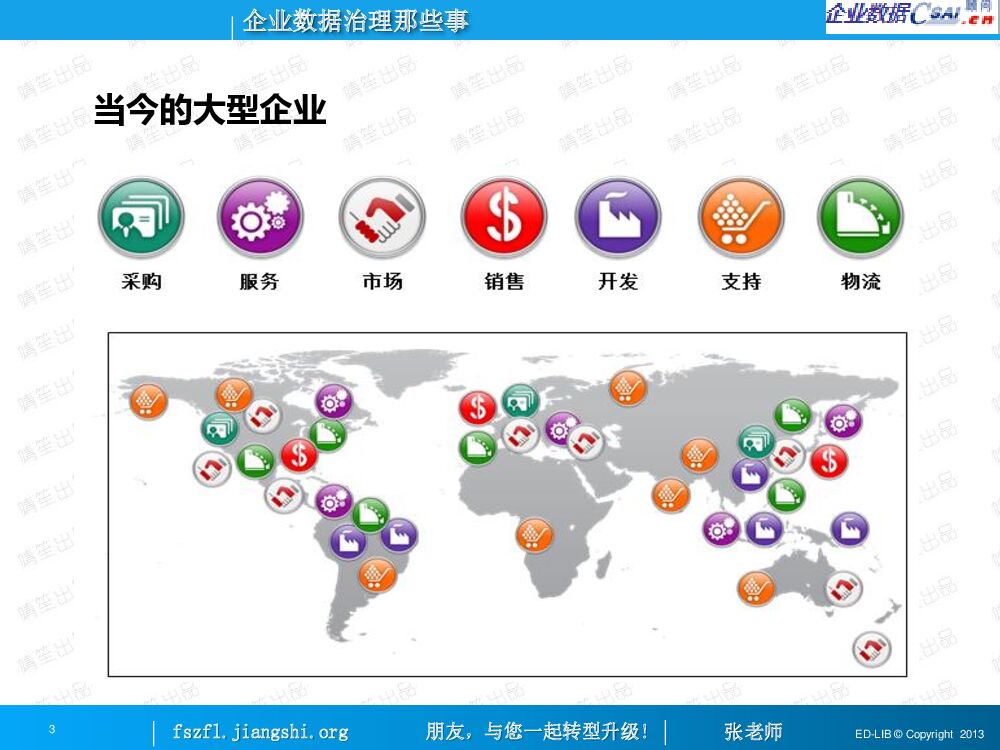Select the 服务 label text
The image size is (1000, 750).
click(x=260, y=281)
